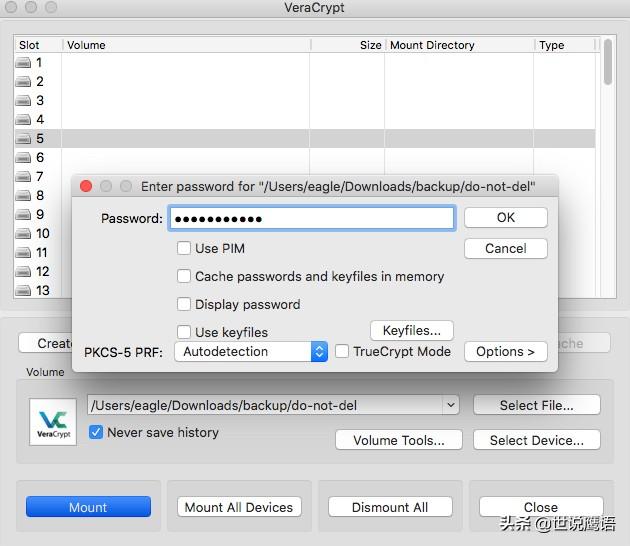Enable TrueCrypt Mode checkbox
The width and height of the screenshot is (630, 546).
[x=342, y=351]
